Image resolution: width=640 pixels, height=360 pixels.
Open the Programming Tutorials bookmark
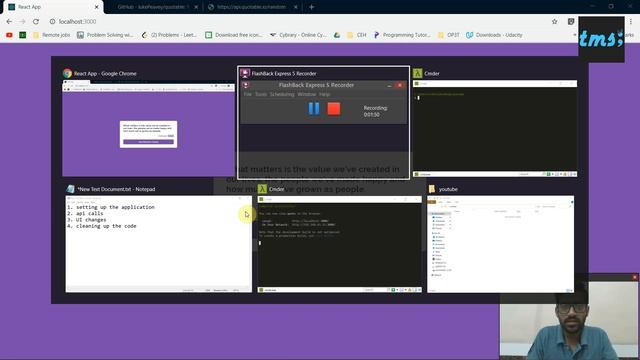coord(402,35)
